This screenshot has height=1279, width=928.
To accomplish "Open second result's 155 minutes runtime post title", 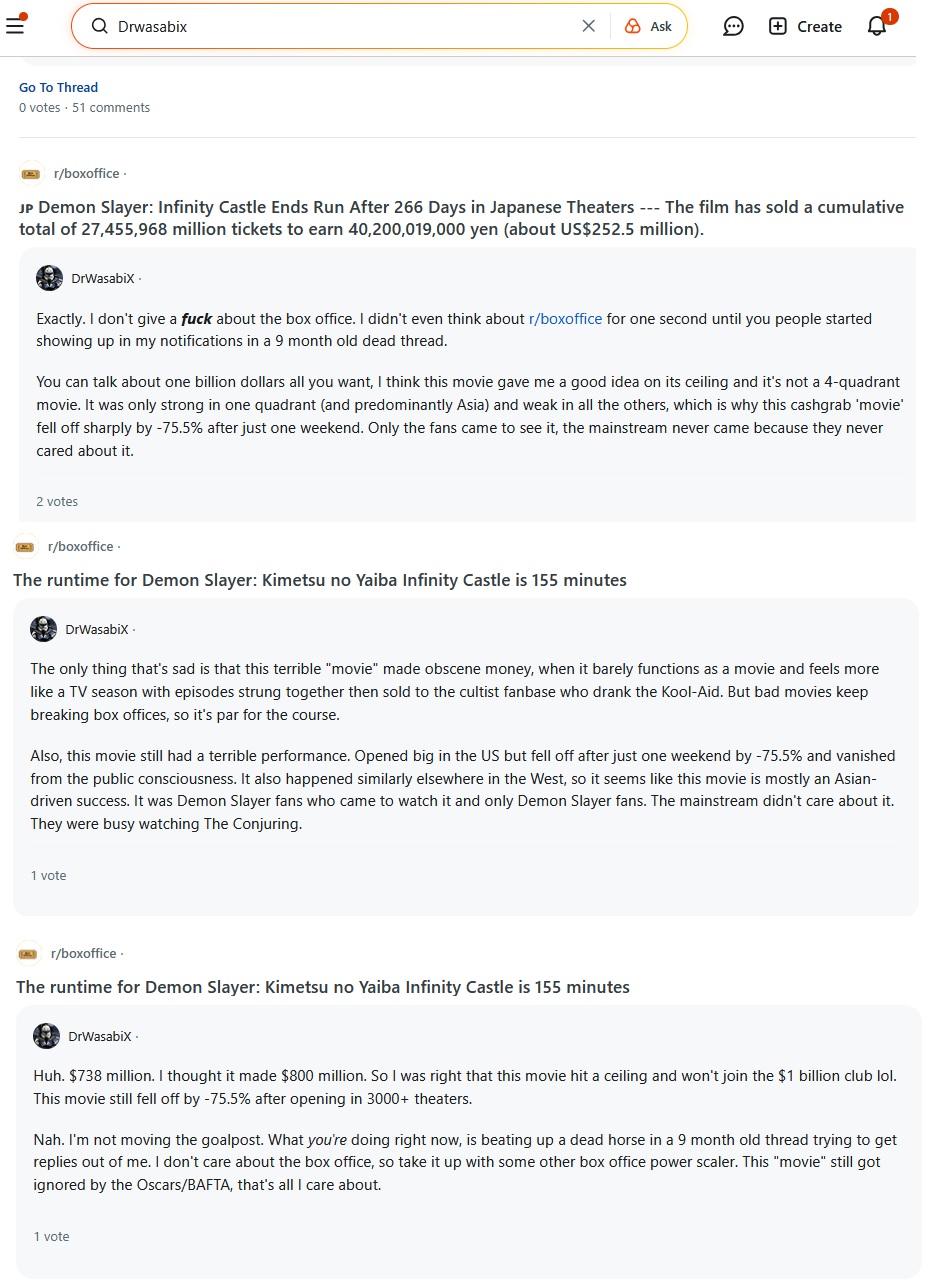I will pyautogui.click(x=320, y=580).
